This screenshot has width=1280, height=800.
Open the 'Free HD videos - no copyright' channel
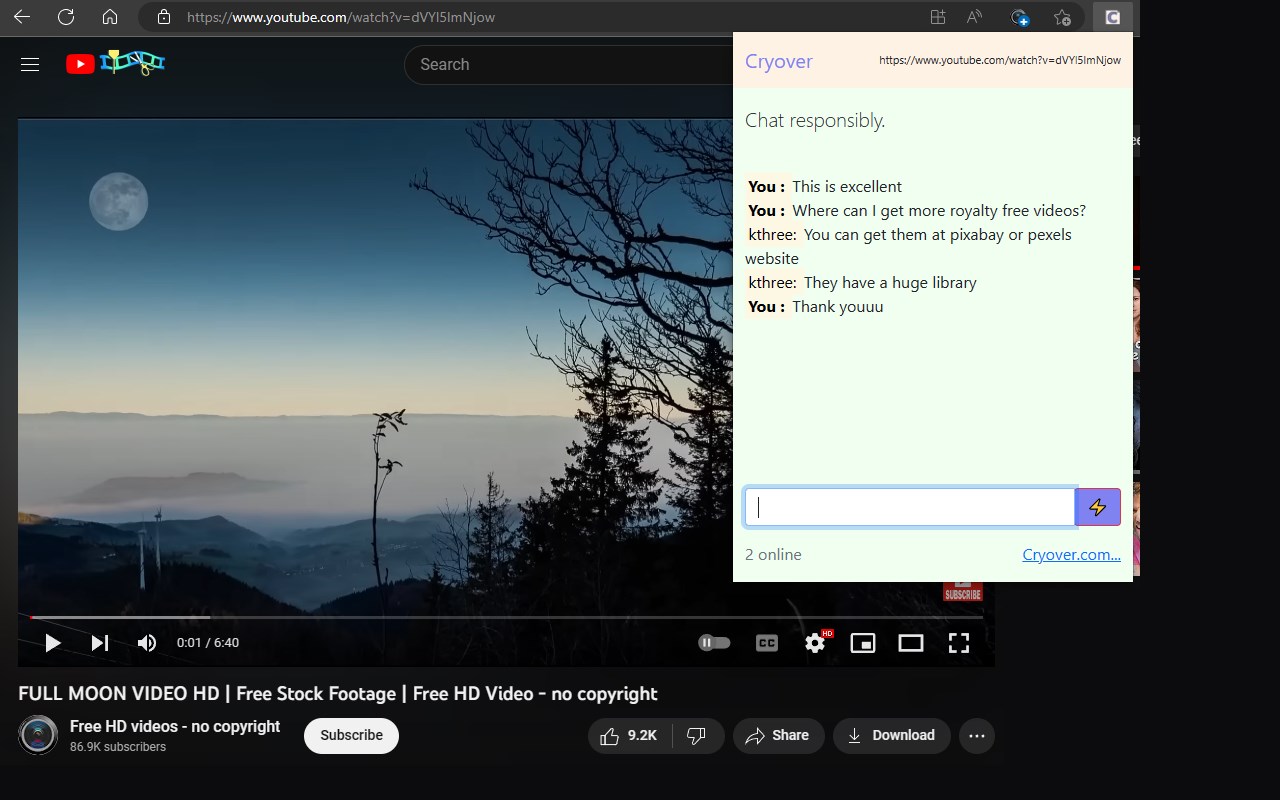175,727
